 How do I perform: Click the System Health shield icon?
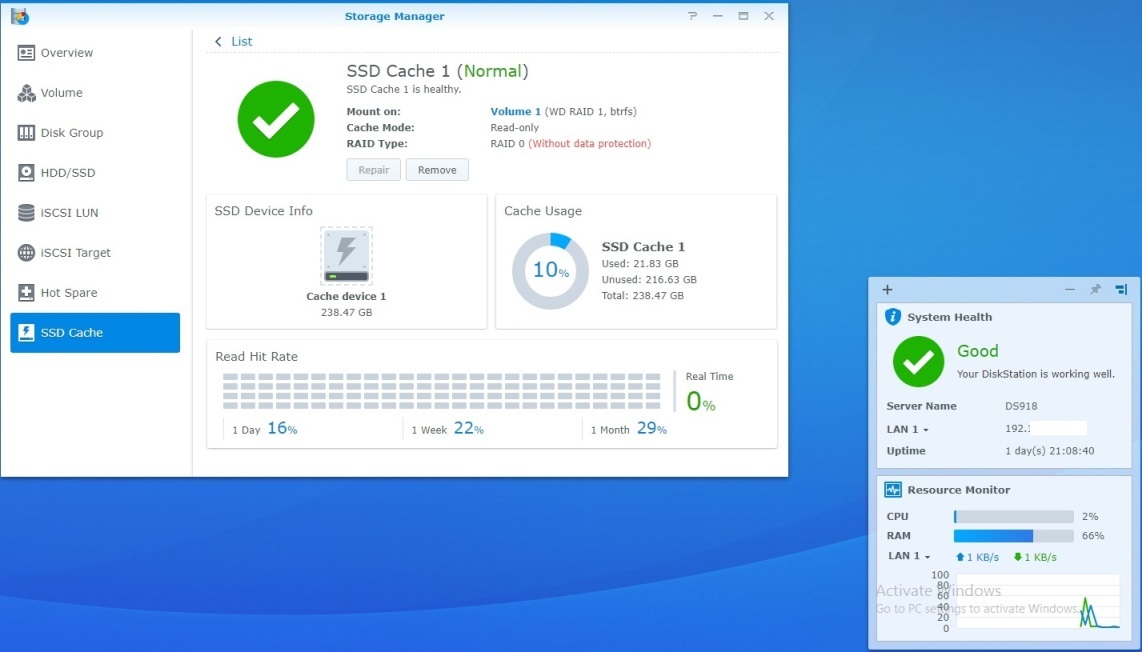[892, 317]
